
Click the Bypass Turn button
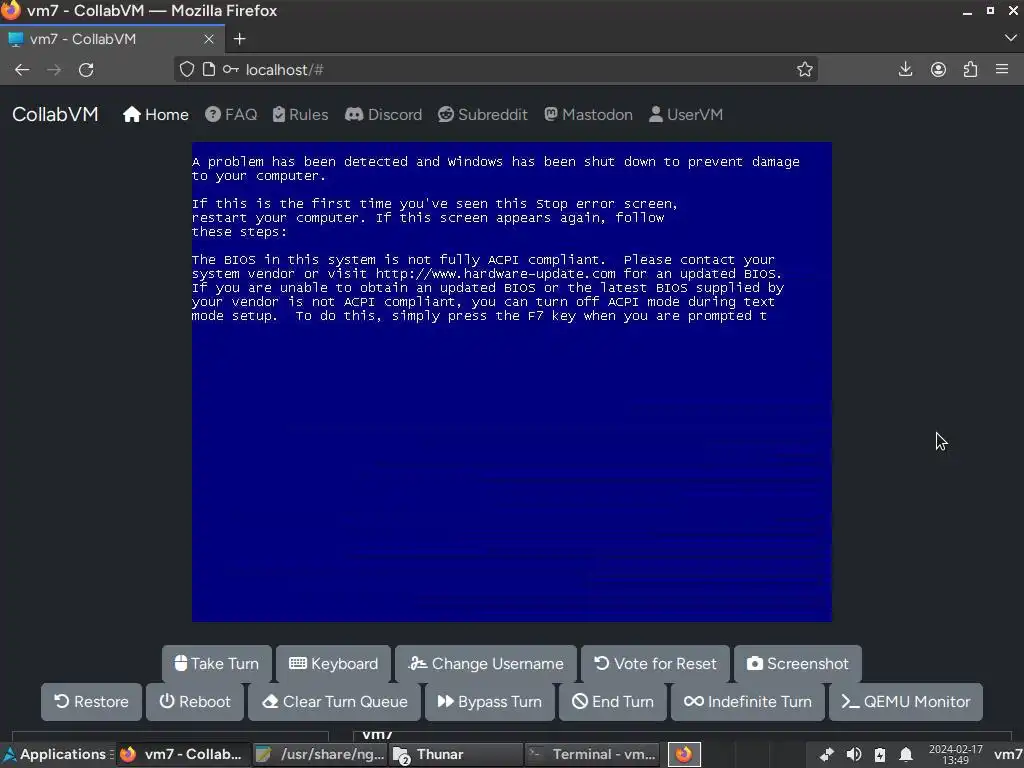click(x=490, y=701)
